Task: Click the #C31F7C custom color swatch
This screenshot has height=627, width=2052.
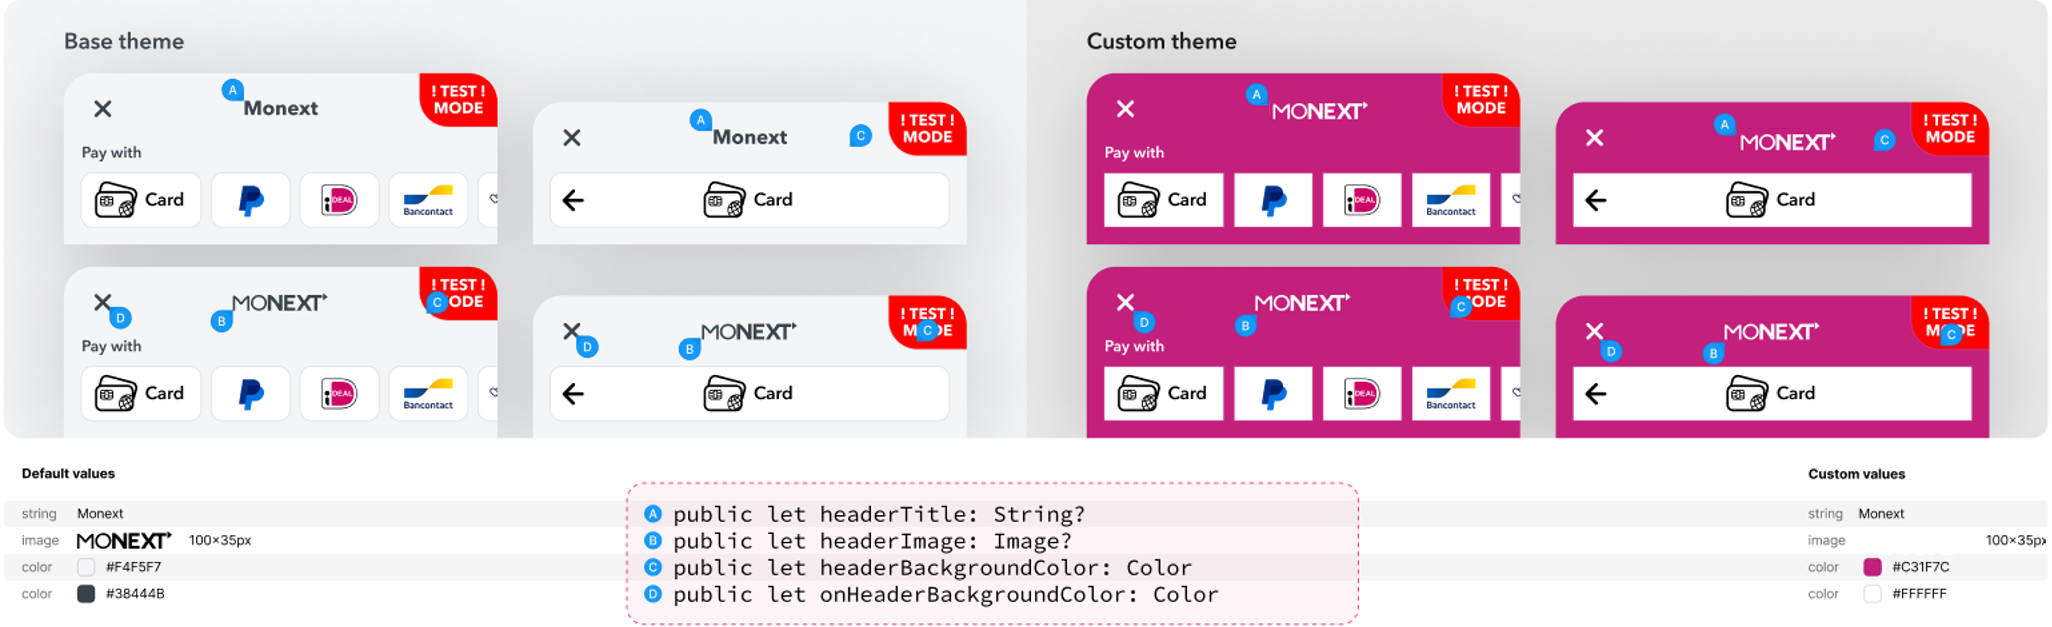Action: [x=1873, y=567]
